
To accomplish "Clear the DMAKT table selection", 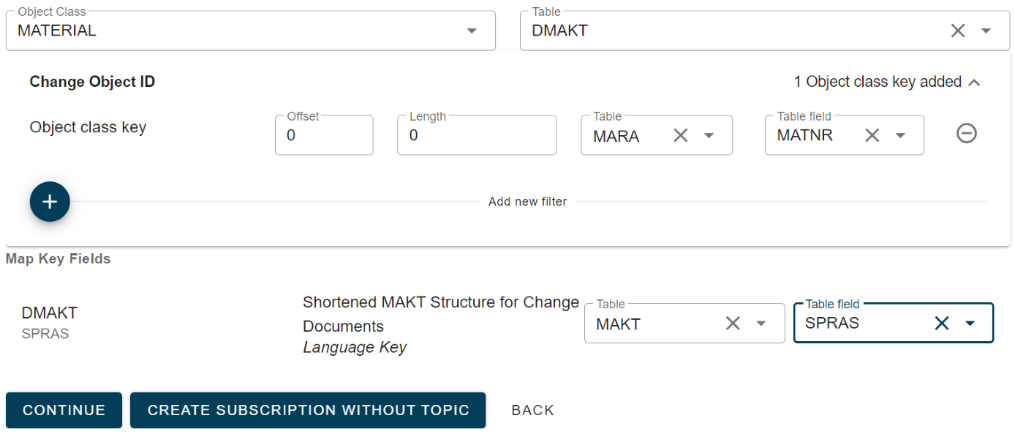I will pos(957,31).
